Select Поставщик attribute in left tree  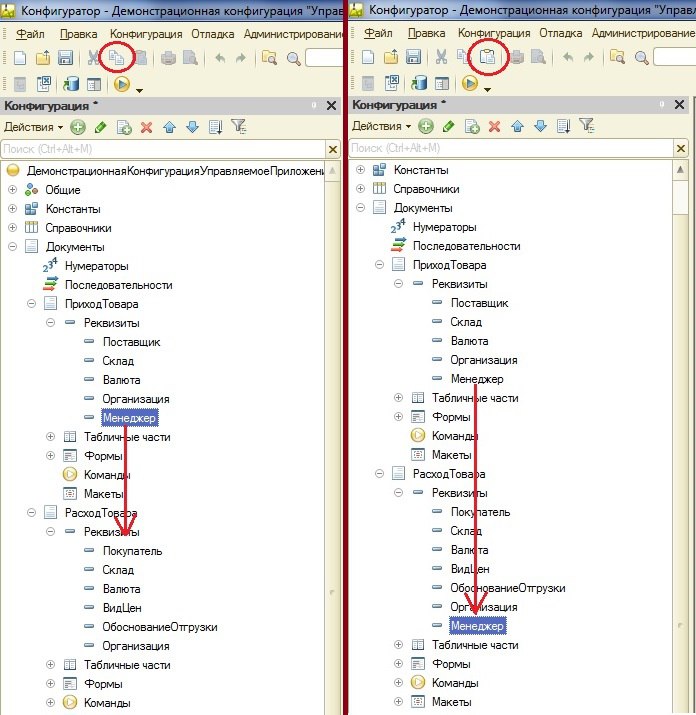pyautogui.click(x=131, y=342)
